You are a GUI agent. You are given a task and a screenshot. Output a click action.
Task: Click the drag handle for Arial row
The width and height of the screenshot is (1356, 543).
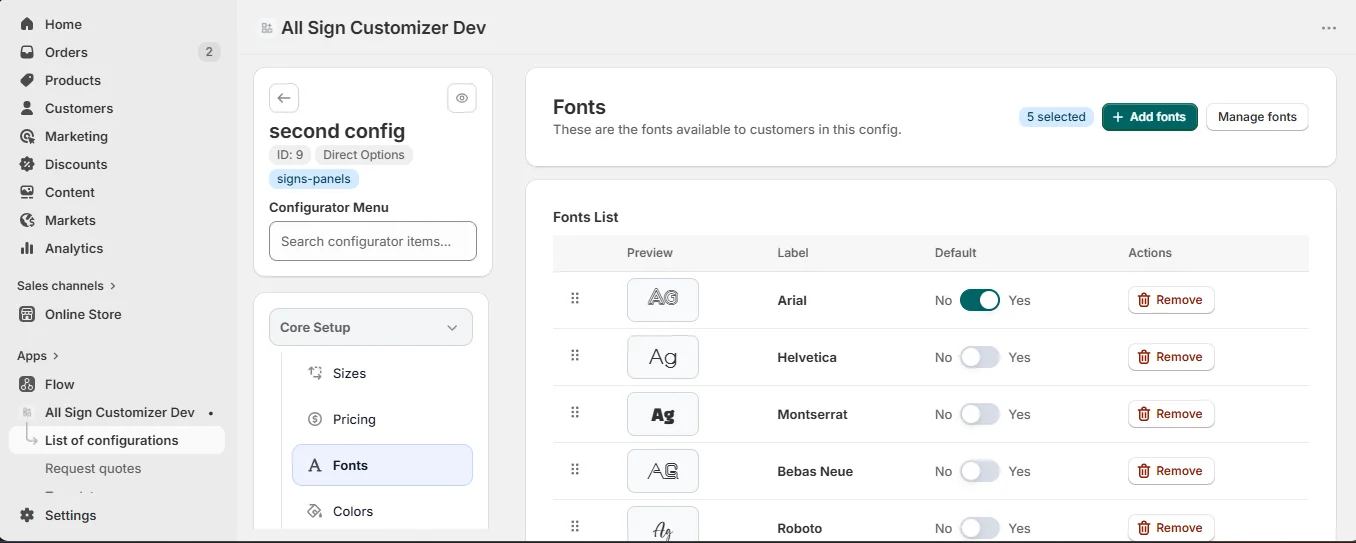coord(575,298)
